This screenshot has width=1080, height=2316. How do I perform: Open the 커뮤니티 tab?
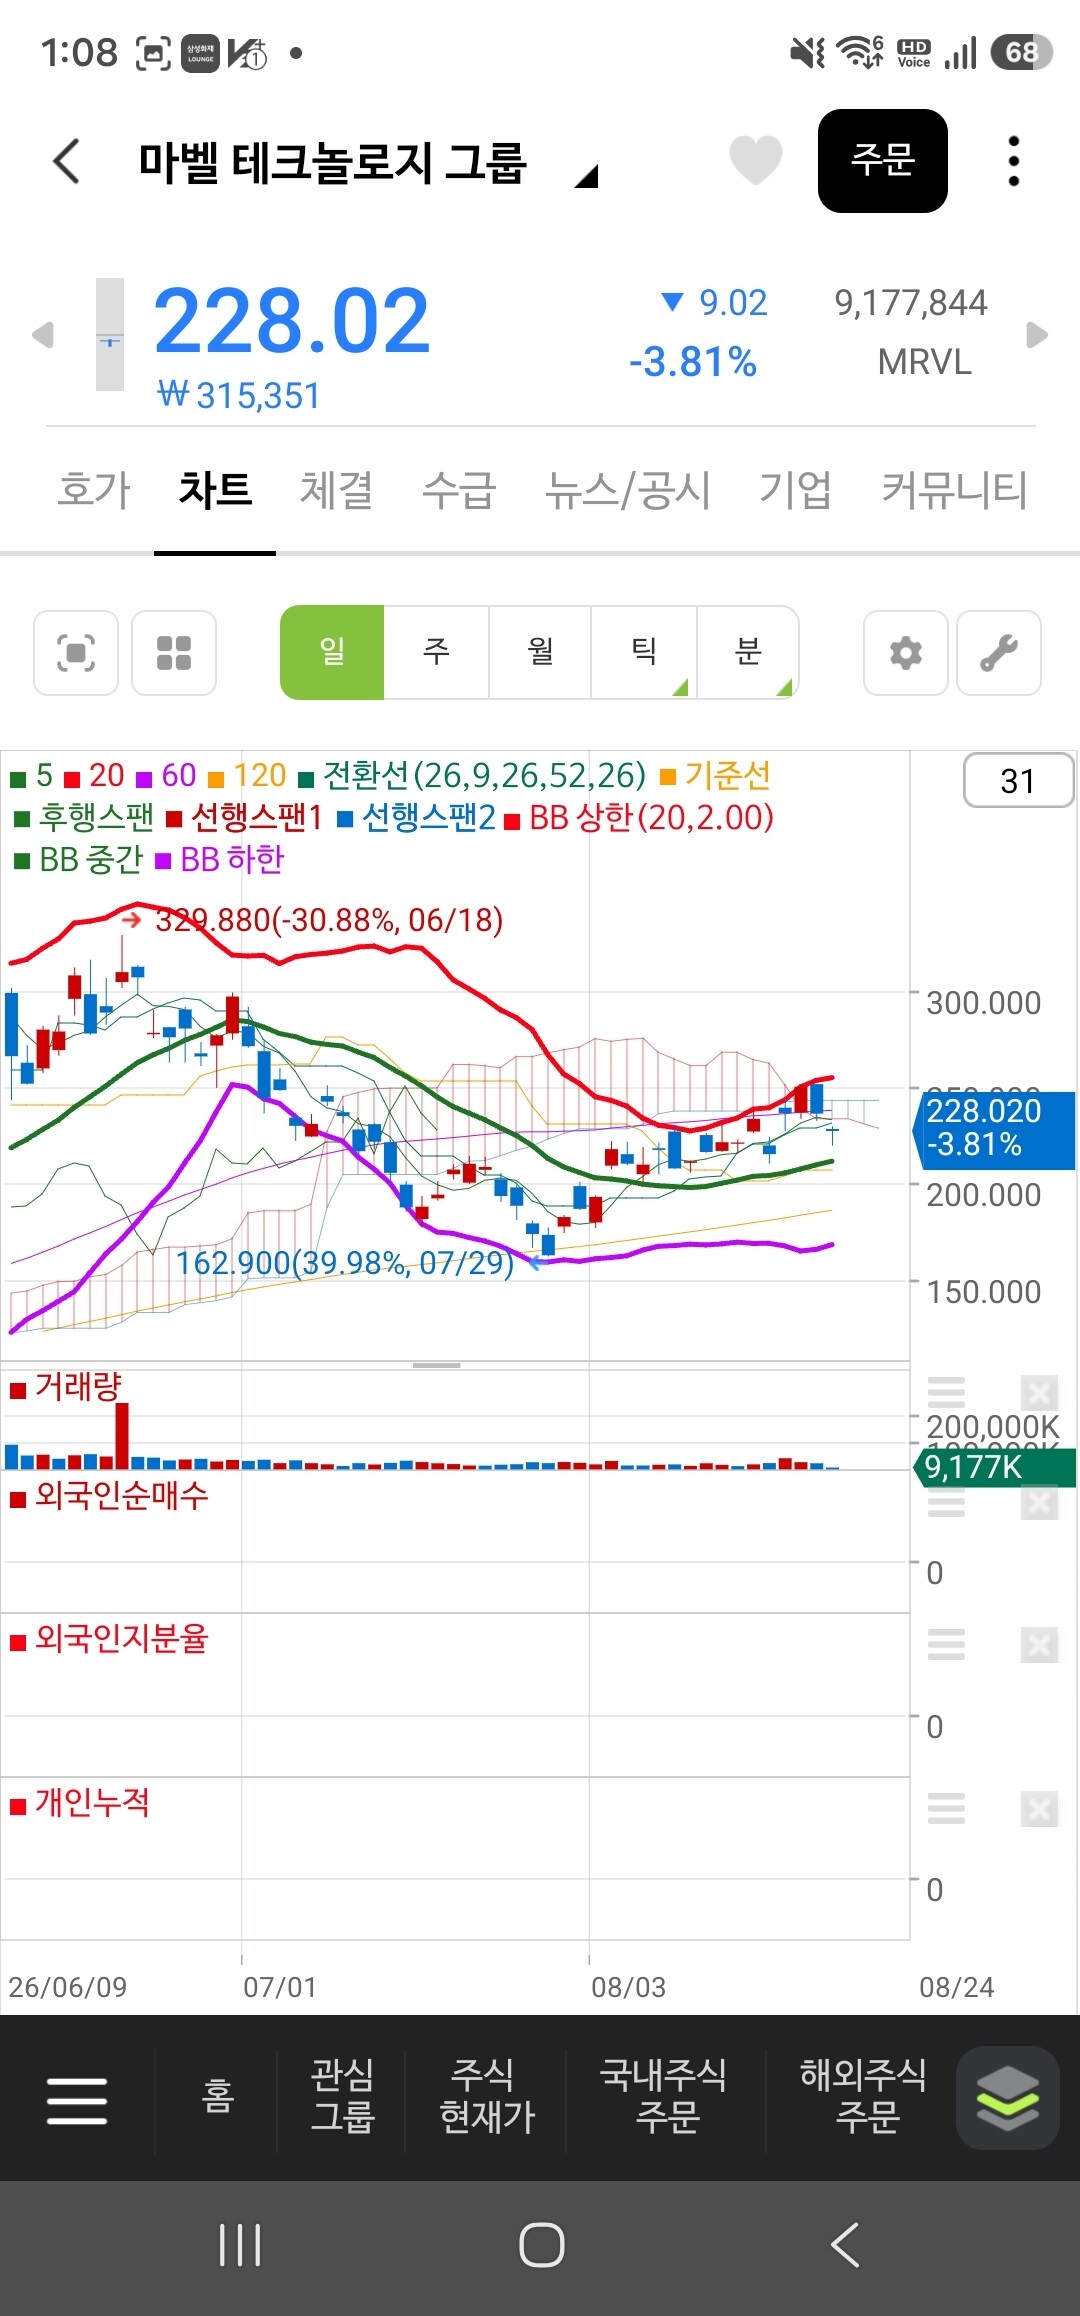point(954,490)
